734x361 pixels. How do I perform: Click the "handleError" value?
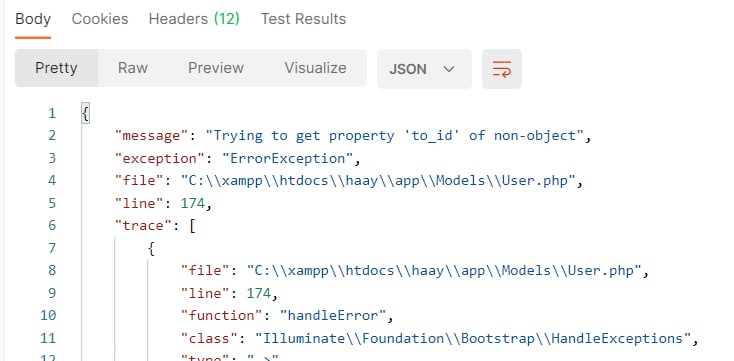[333, 316]
